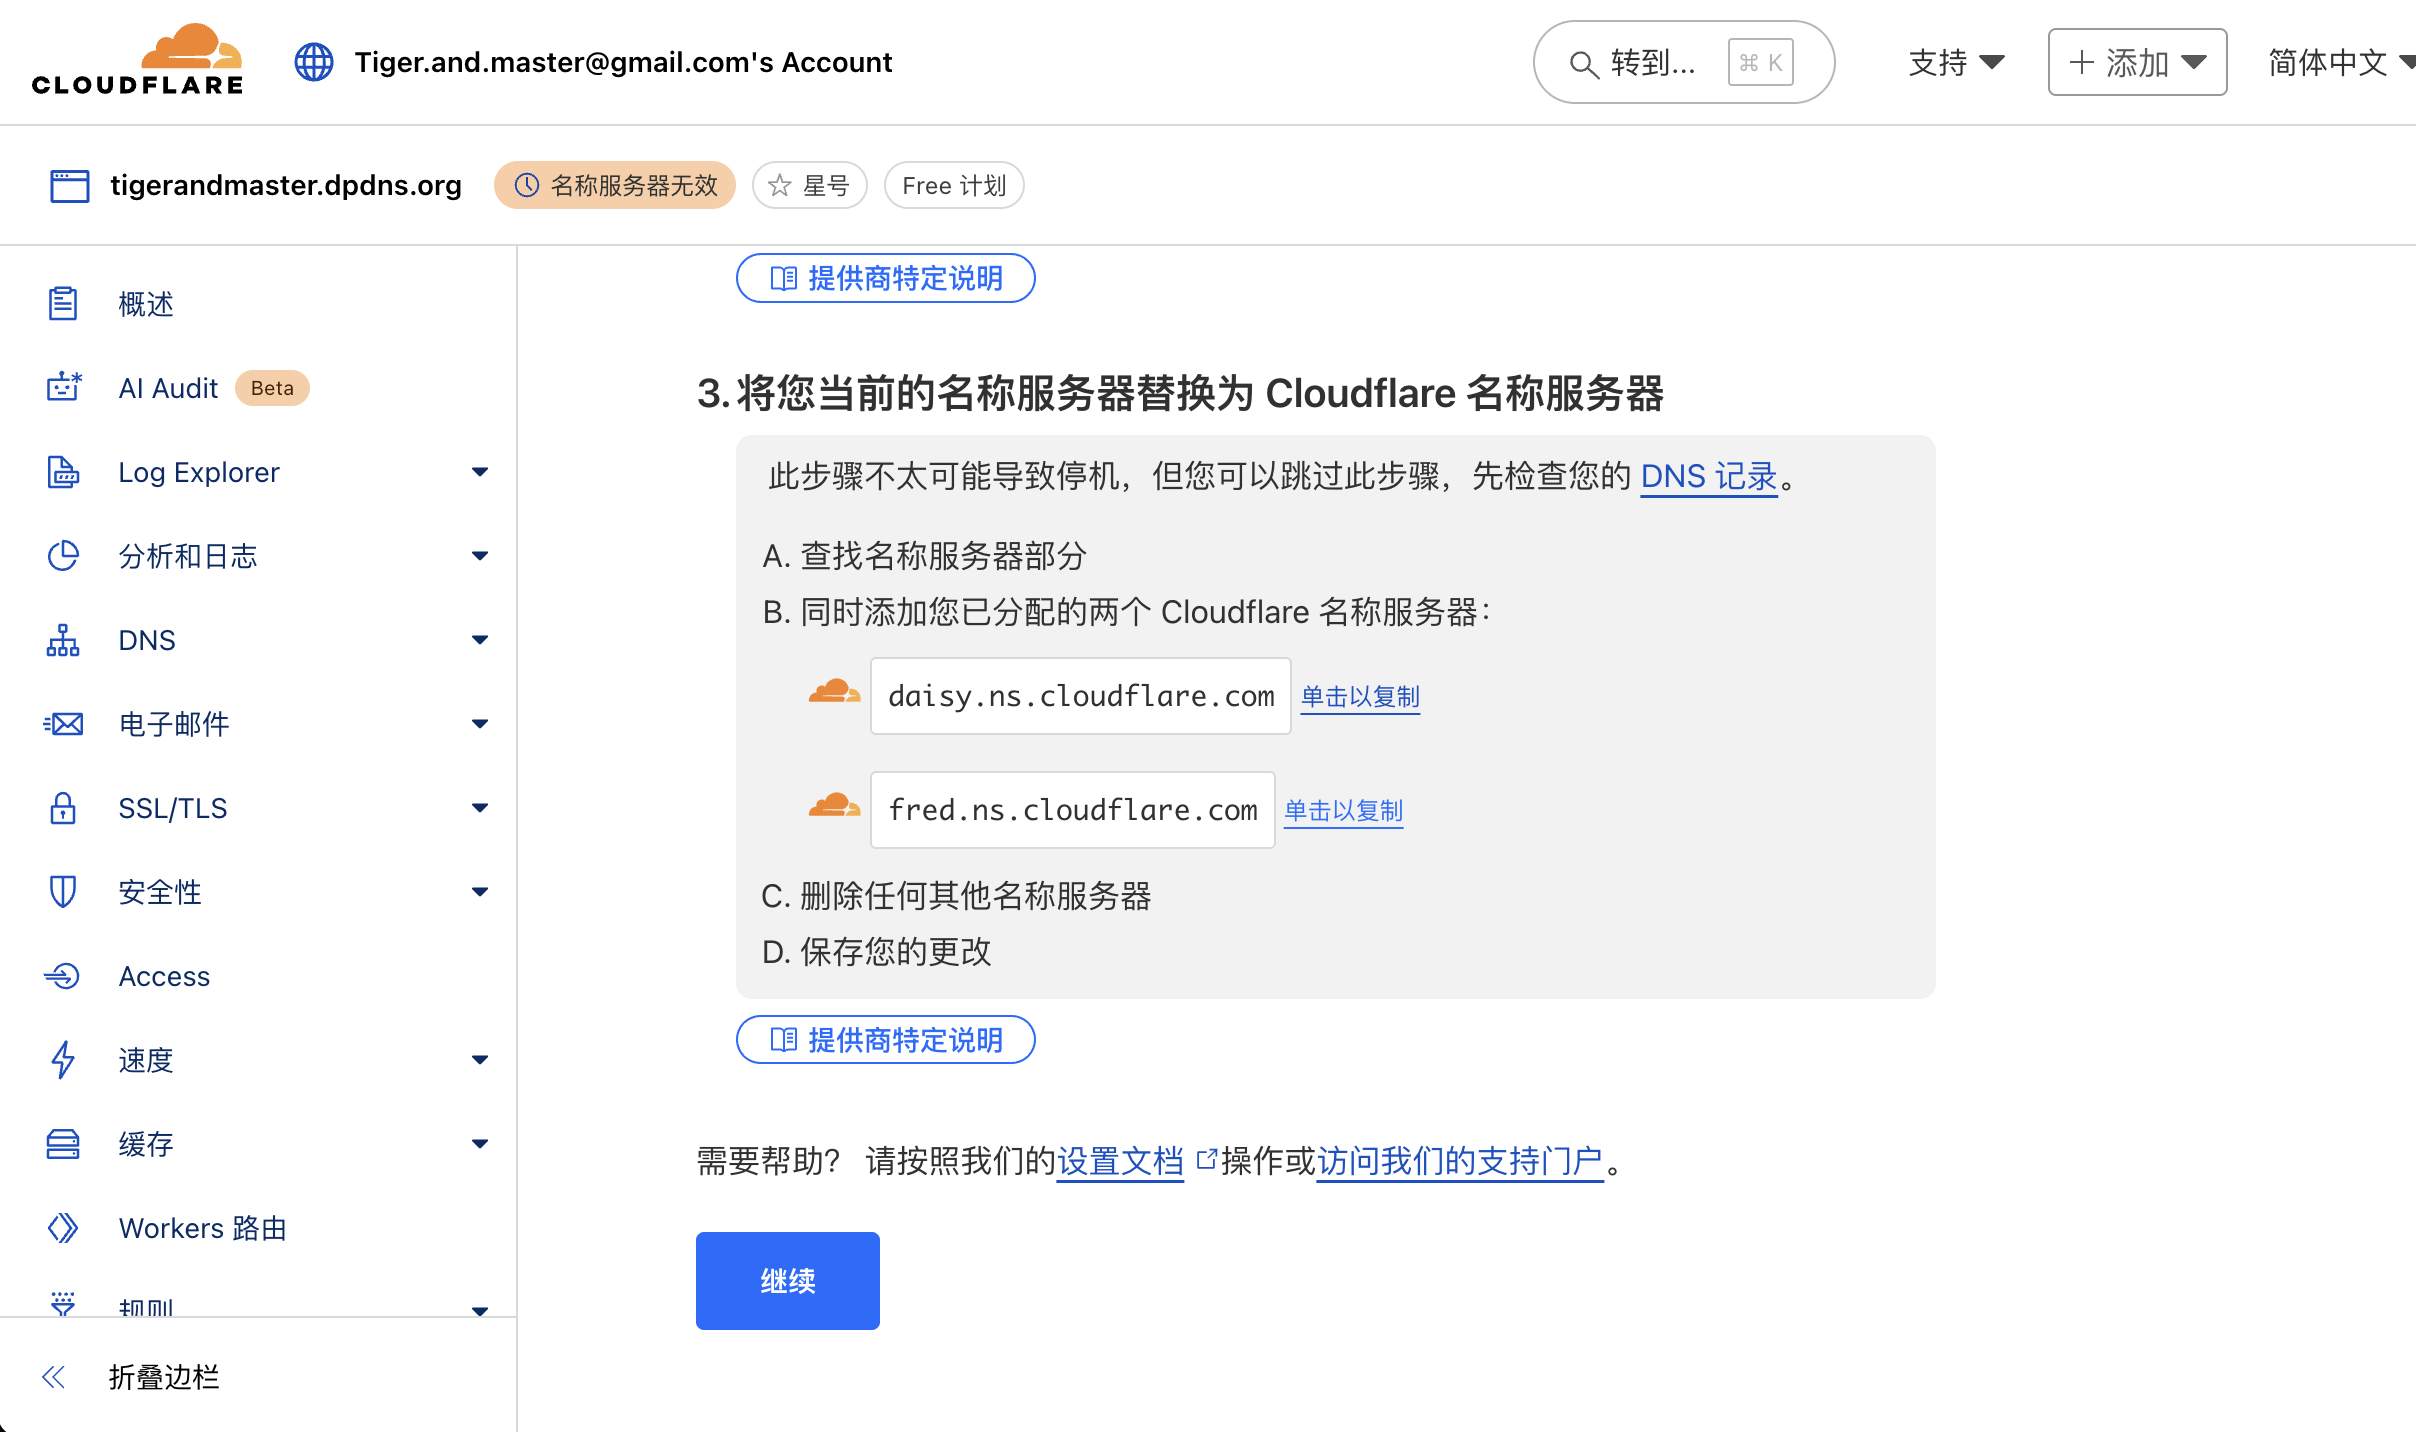Click the AI Audit robot icon

click(64, 387)
